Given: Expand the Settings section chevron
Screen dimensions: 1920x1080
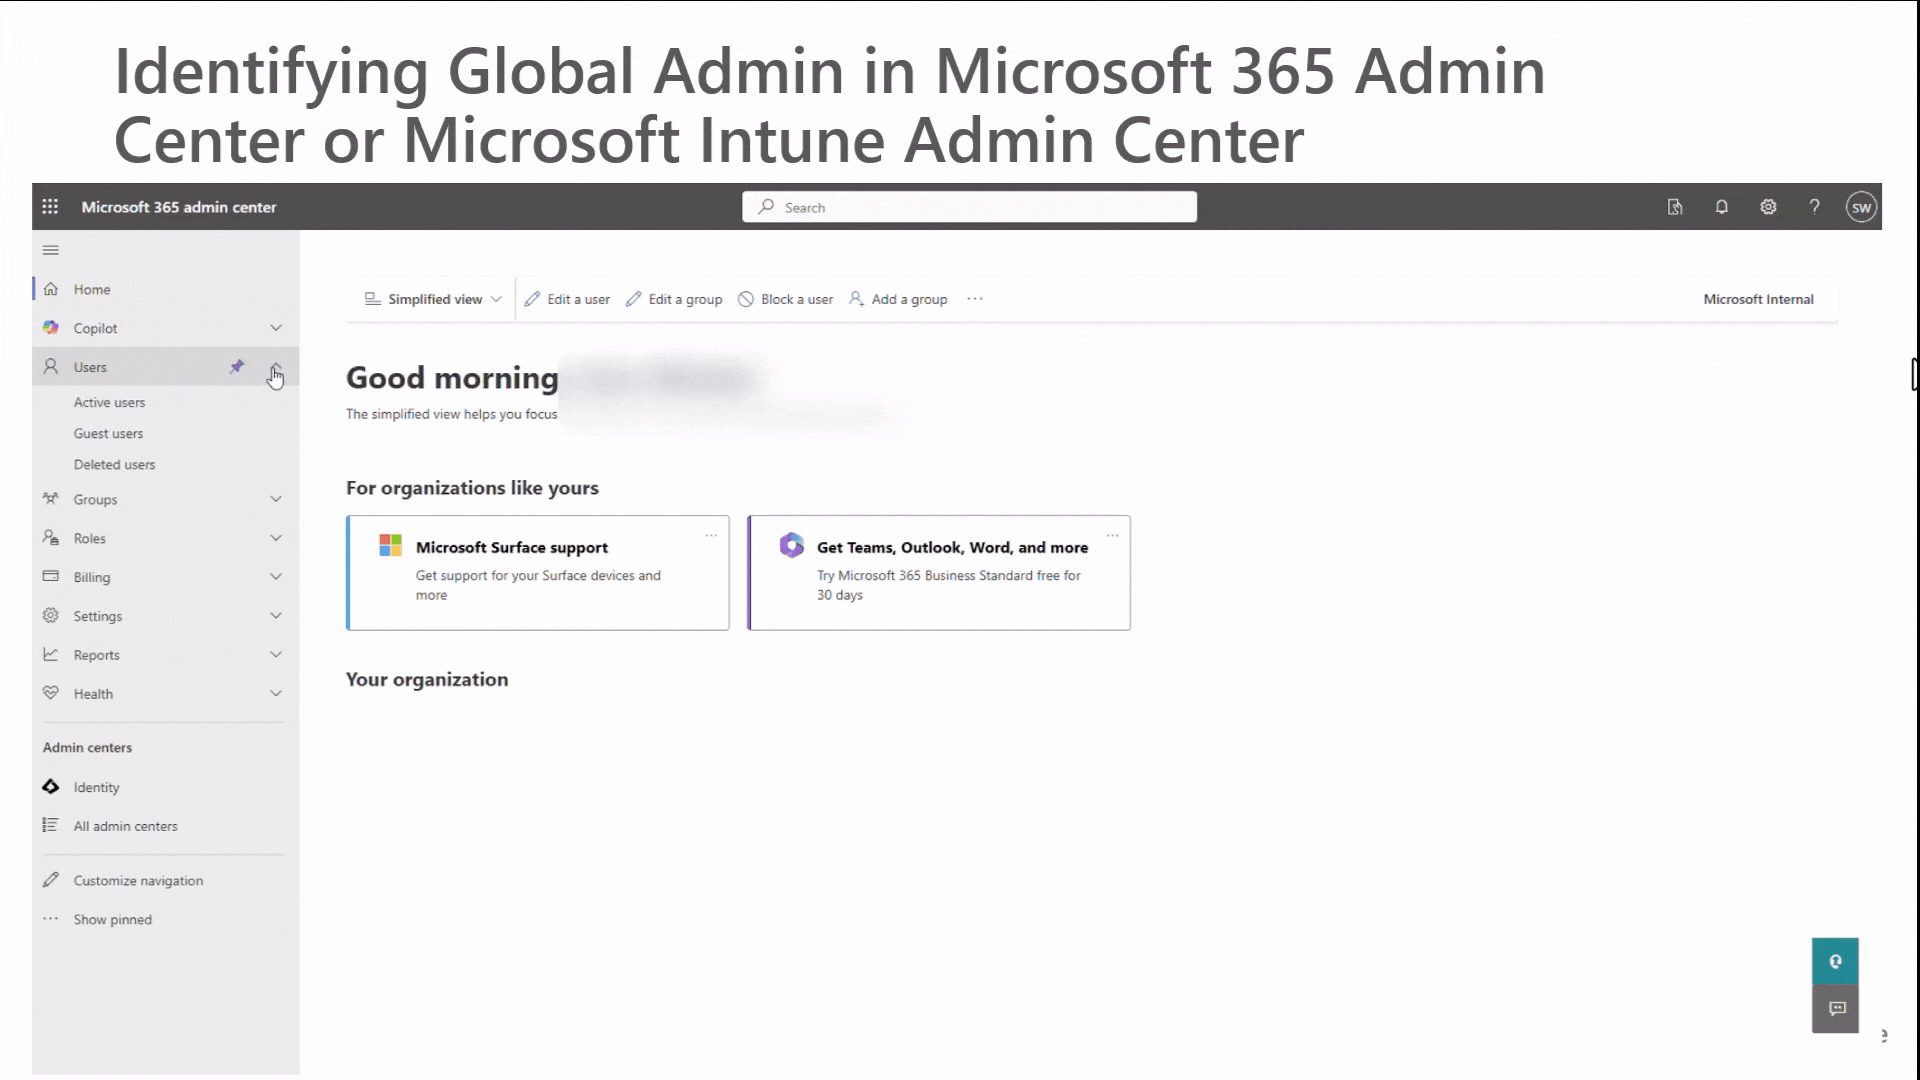Looking at the screenshot, I should 276,616.
